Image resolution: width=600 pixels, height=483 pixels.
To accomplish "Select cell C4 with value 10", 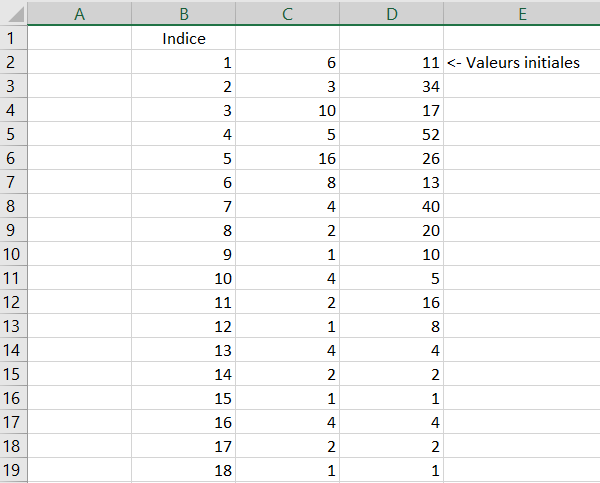I will point(288,110).
